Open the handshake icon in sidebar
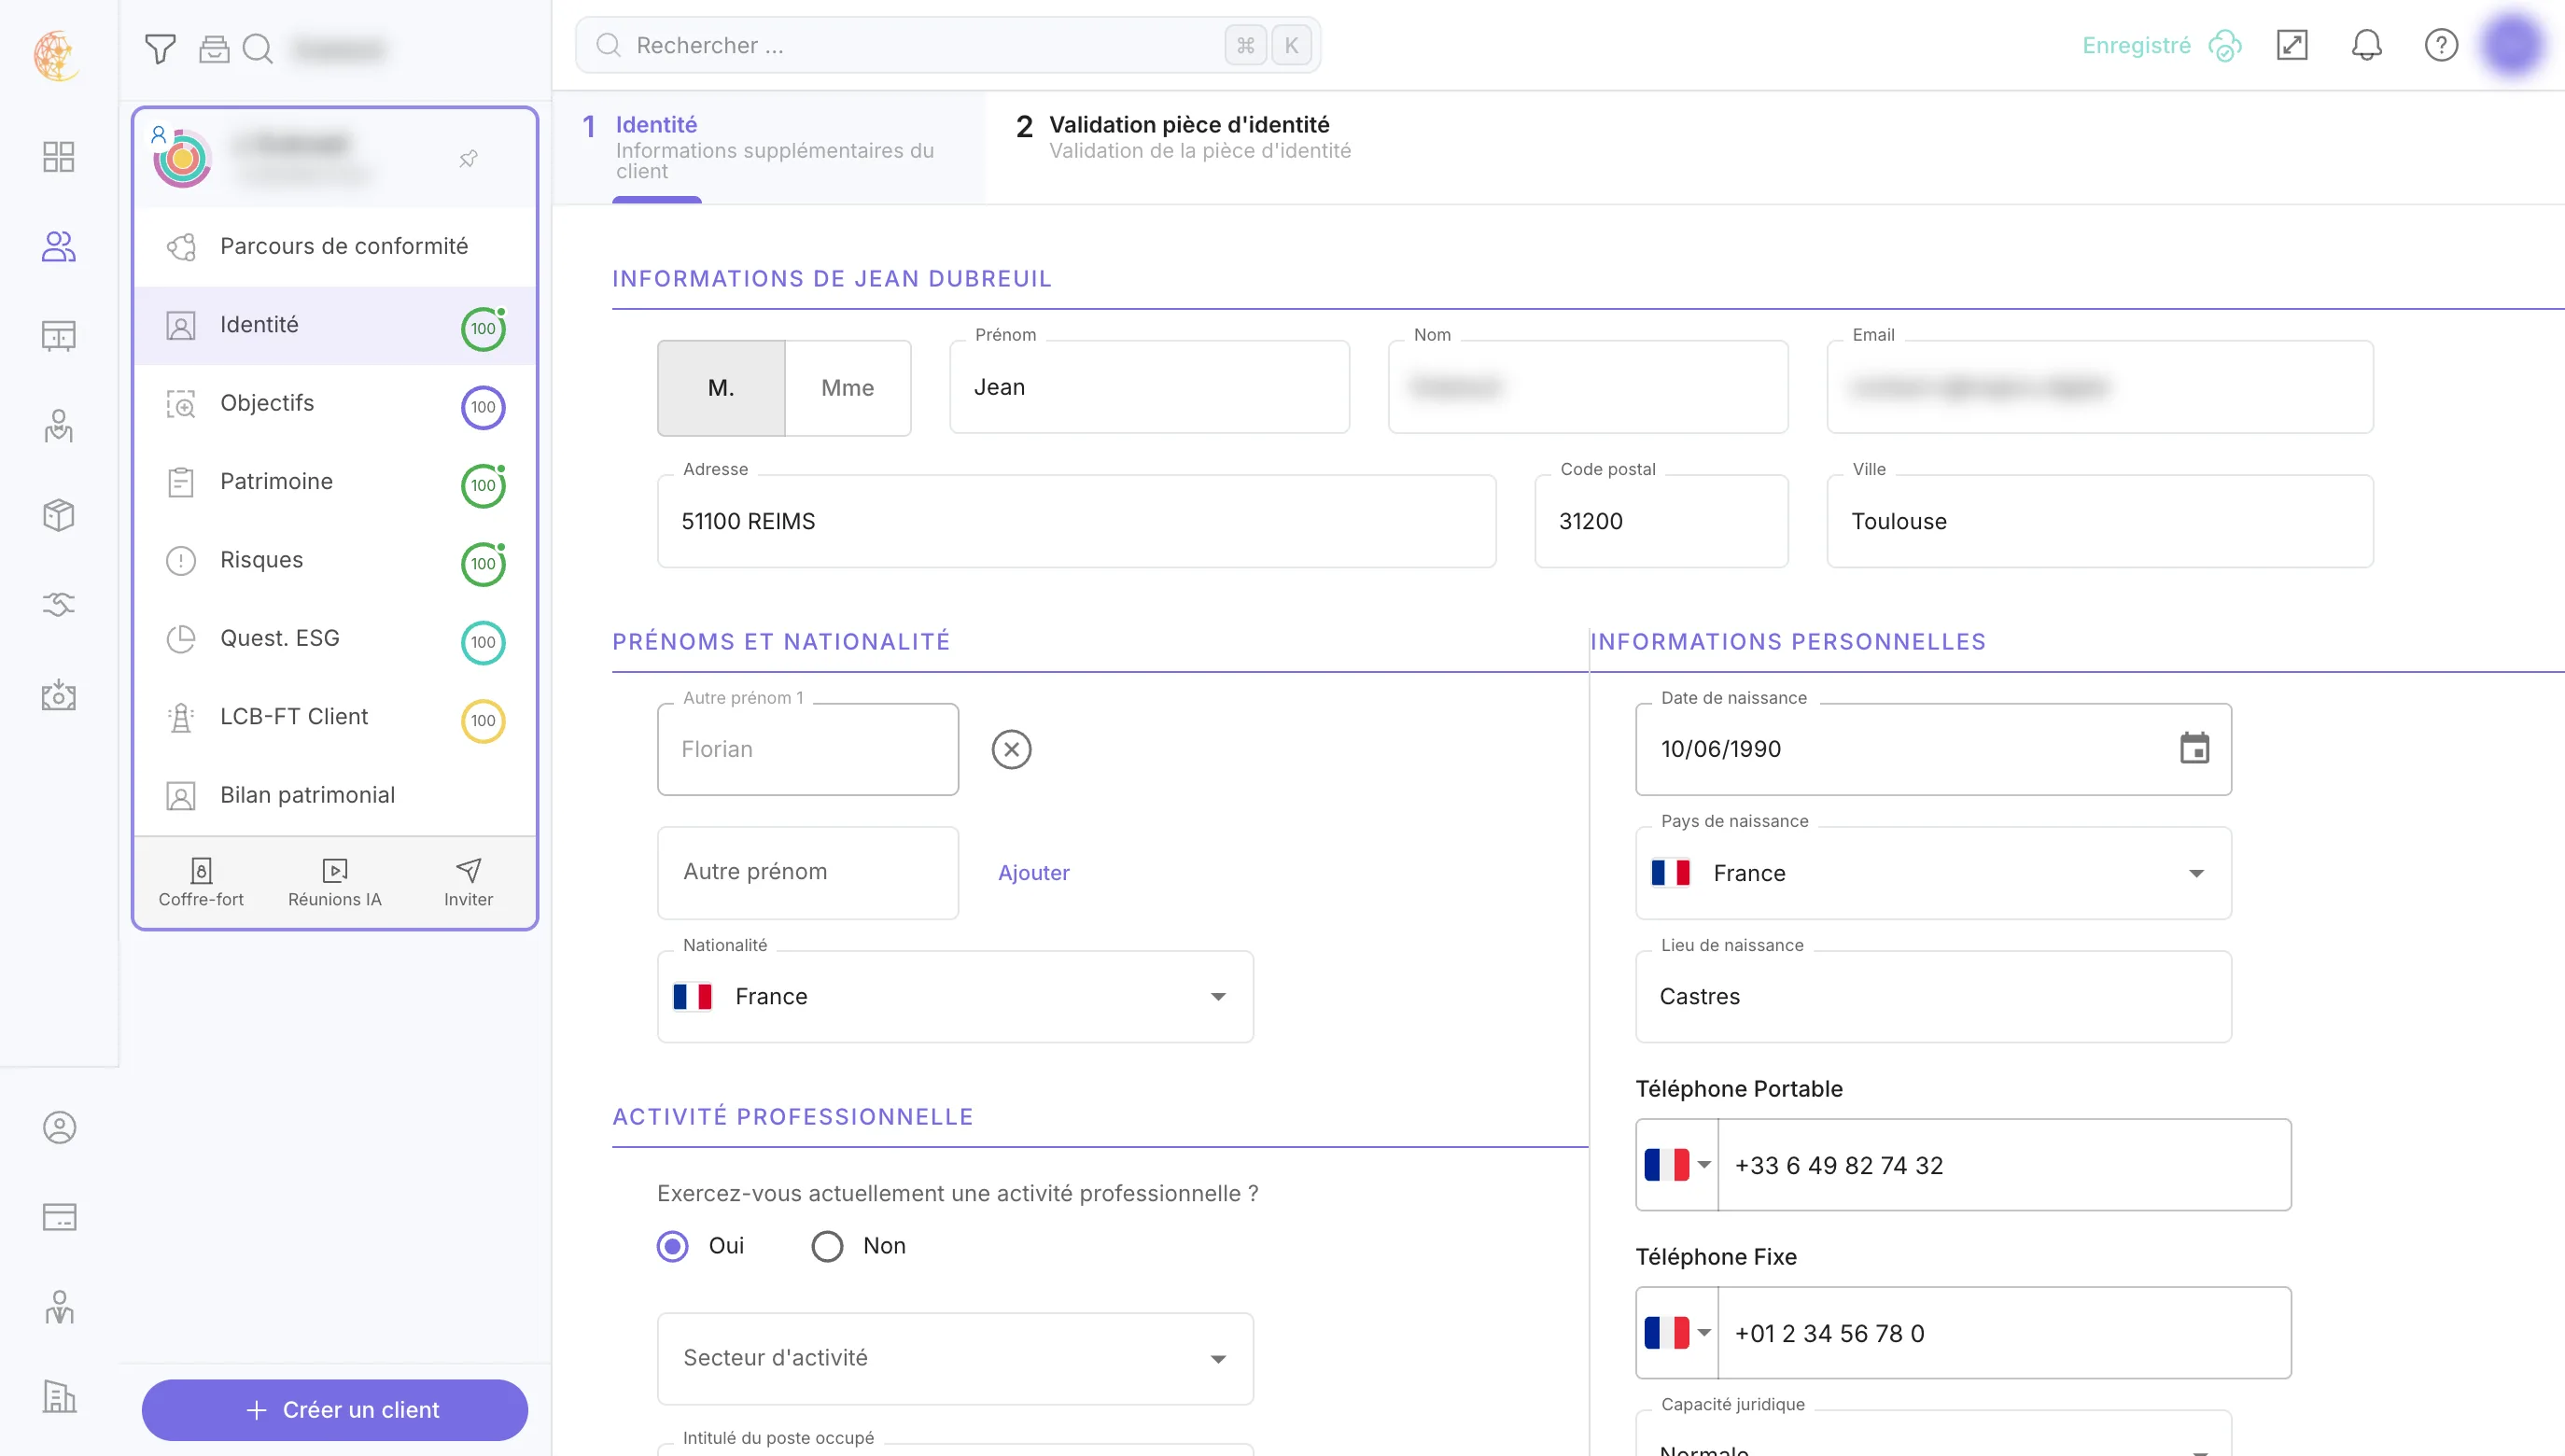 pyautogui.click(x=59, y=604)
